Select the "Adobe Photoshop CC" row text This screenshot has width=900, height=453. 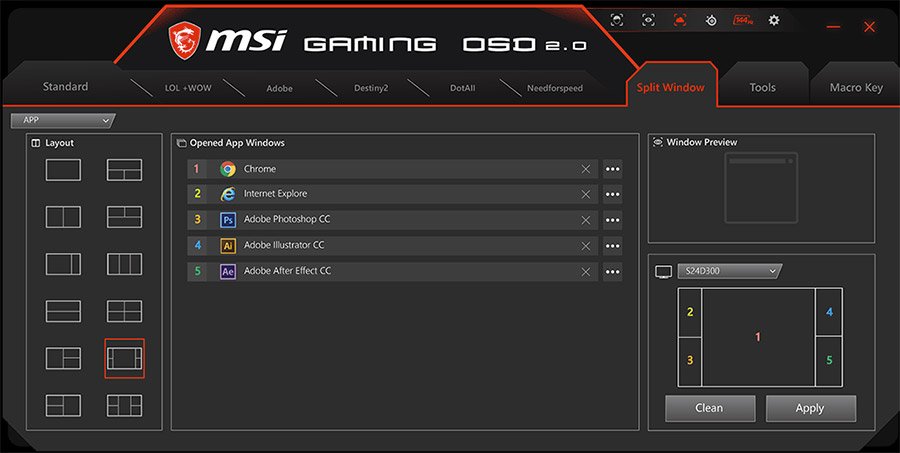click(287, 219)
